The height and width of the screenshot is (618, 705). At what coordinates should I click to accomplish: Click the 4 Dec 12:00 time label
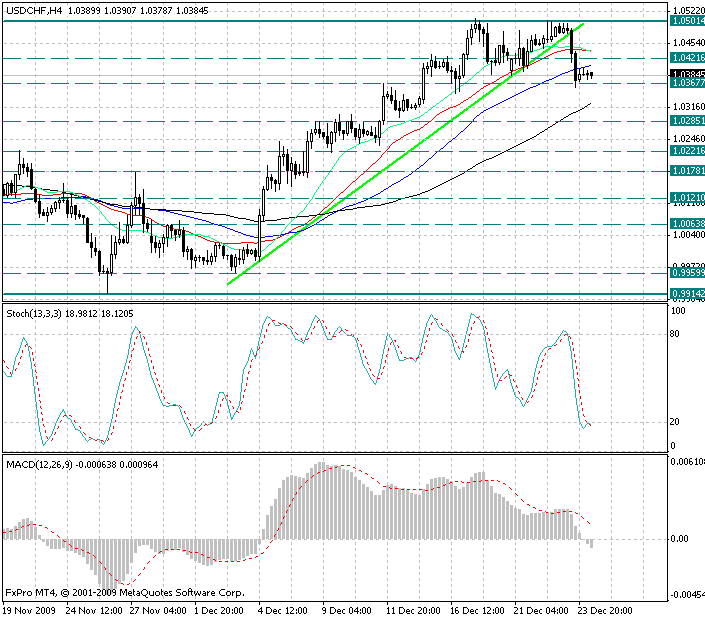[283, 611]
